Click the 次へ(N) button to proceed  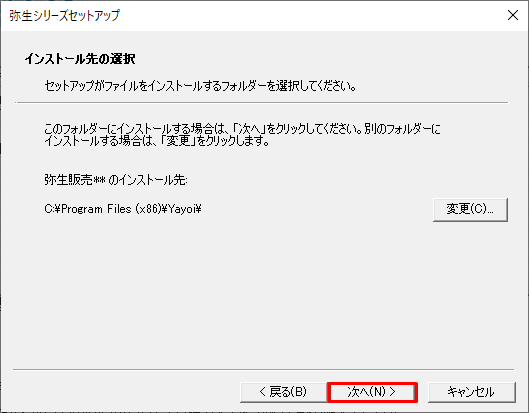click(x=372, y=392)
